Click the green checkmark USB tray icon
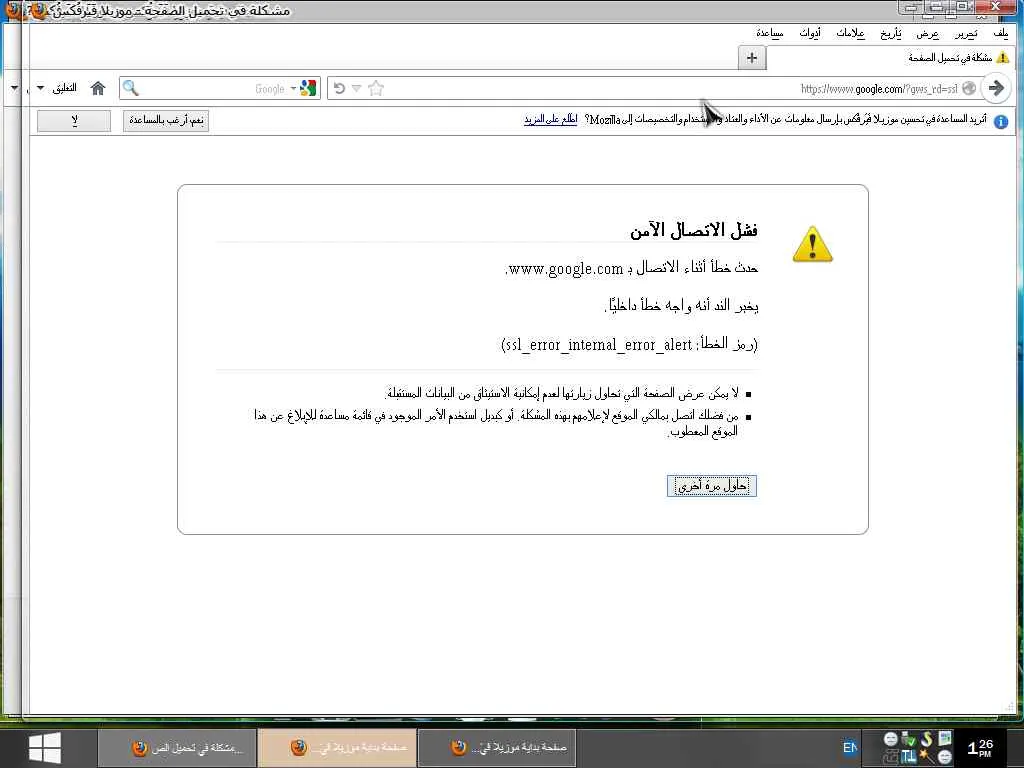Image resolution: width=1024 pixels, height=768 pixels. click(908, 739)
